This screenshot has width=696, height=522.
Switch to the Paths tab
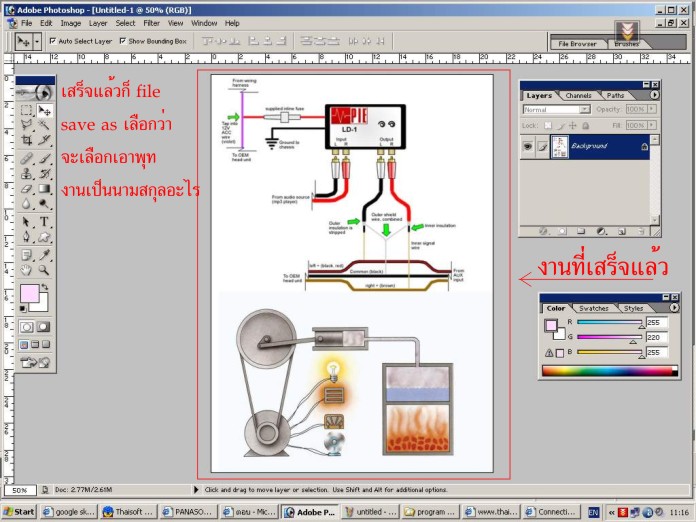[615, 95]
